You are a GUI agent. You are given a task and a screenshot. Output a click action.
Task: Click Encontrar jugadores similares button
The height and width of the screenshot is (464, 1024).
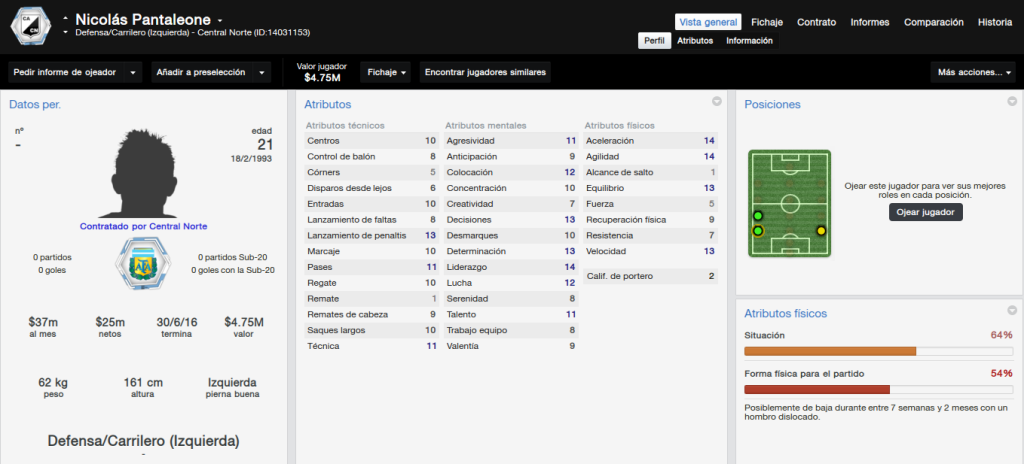pyautogui.click(x=485, y=73)
